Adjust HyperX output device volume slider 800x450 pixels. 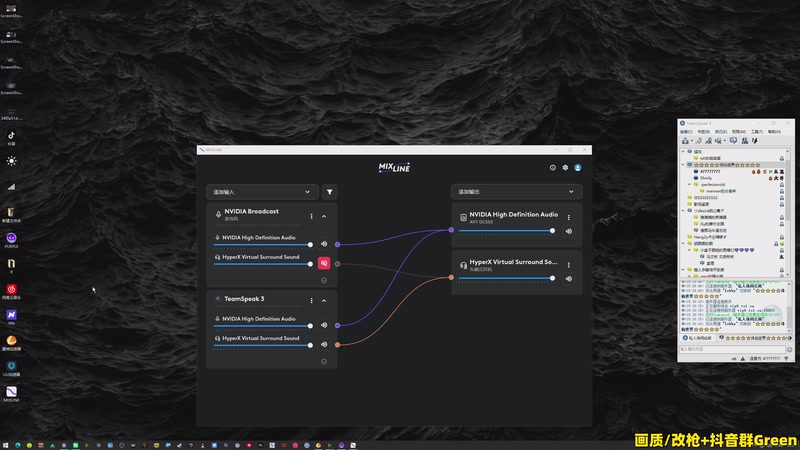point(507,278)
